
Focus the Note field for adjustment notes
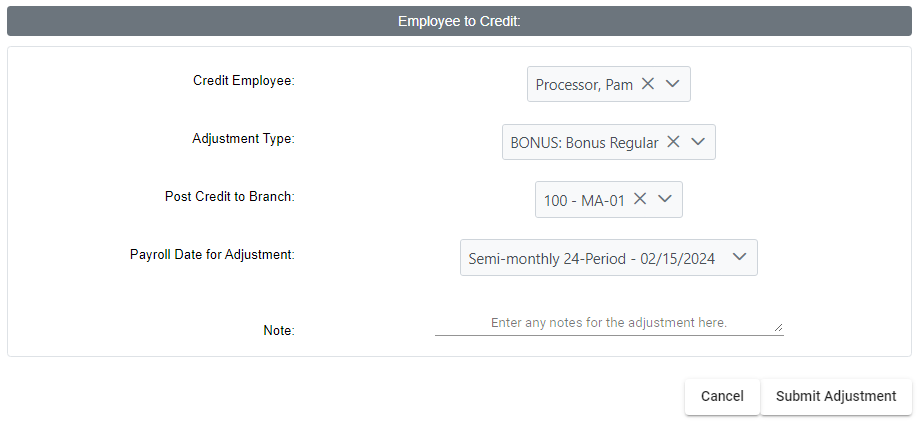click(609, 323)
